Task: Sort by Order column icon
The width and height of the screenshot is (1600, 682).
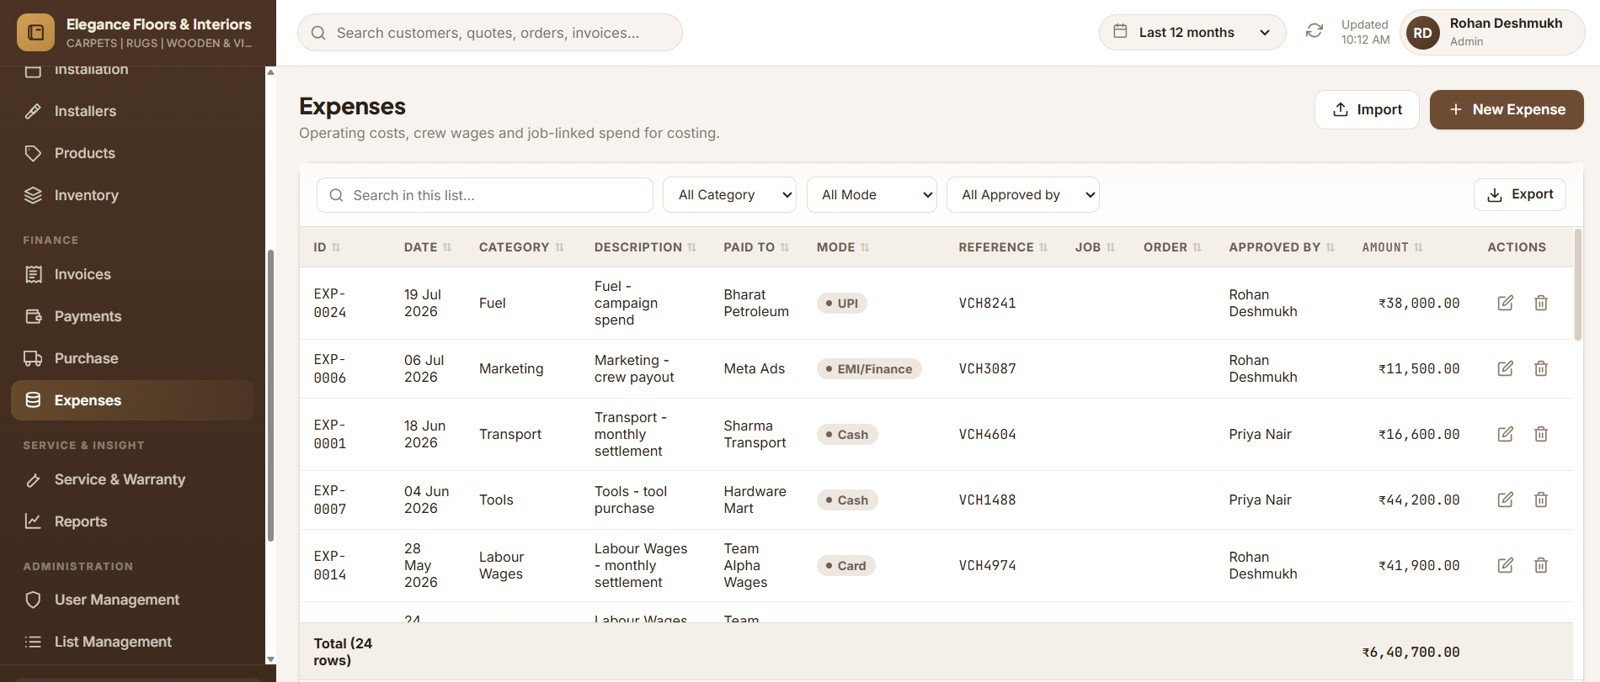Action: point(1197,247)
